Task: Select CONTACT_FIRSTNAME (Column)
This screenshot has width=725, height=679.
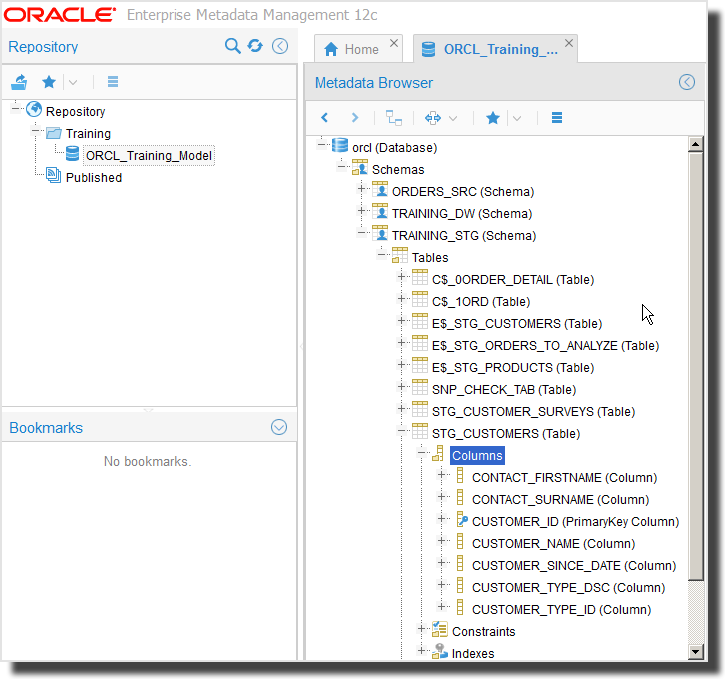Action: 564,478
